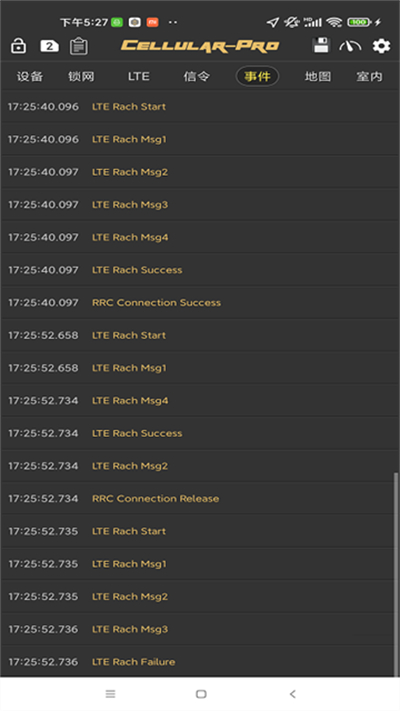Open the Android recent apps menu button
The height and width of the screenshot is (711, 400).
click(110, 694)
